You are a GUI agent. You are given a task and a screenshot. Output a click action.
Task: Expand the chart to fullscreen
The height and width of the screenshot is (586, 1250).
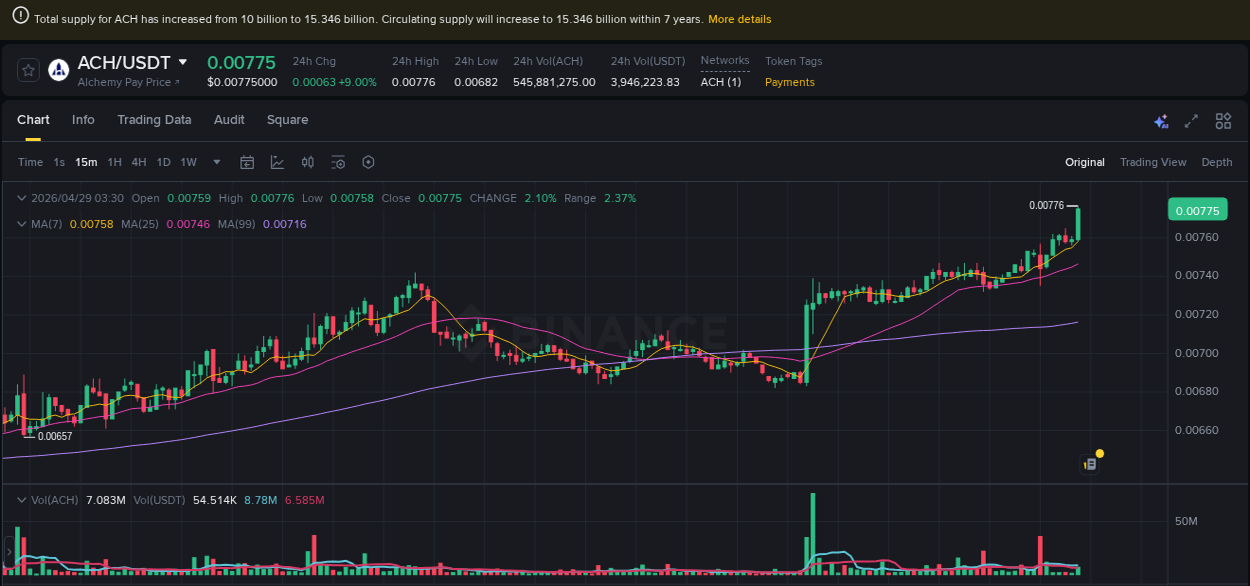[1190, 120]
